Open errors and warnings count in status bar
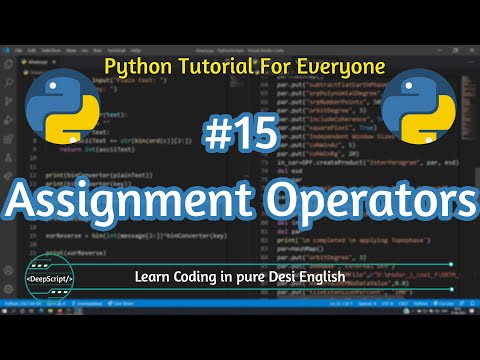This screenshot has height=360, width=480. click(x=56, y=303)
